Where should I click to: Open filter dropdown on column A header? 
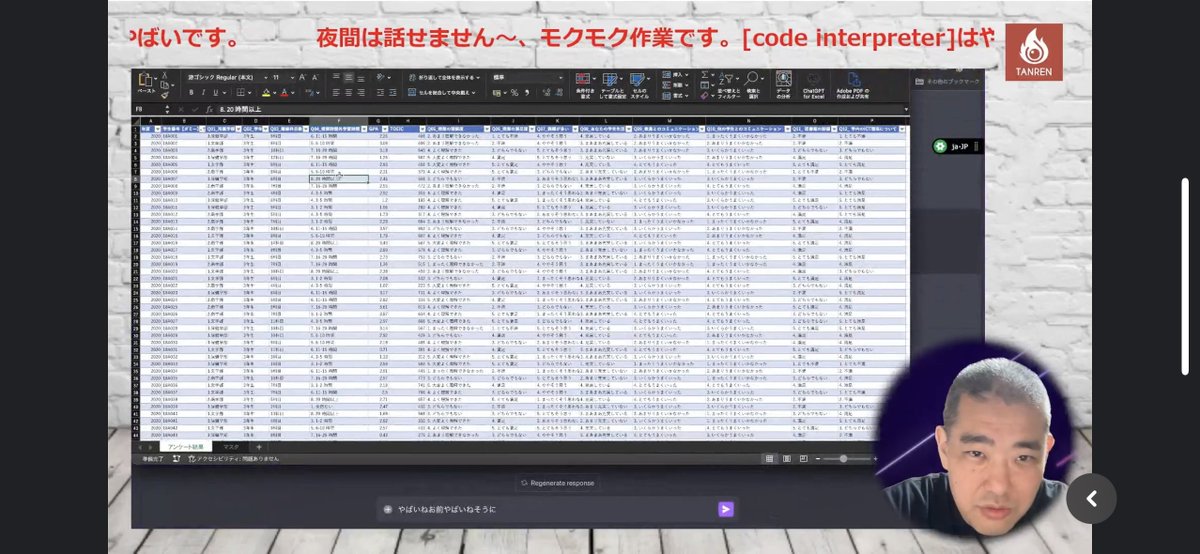point(157,129)
